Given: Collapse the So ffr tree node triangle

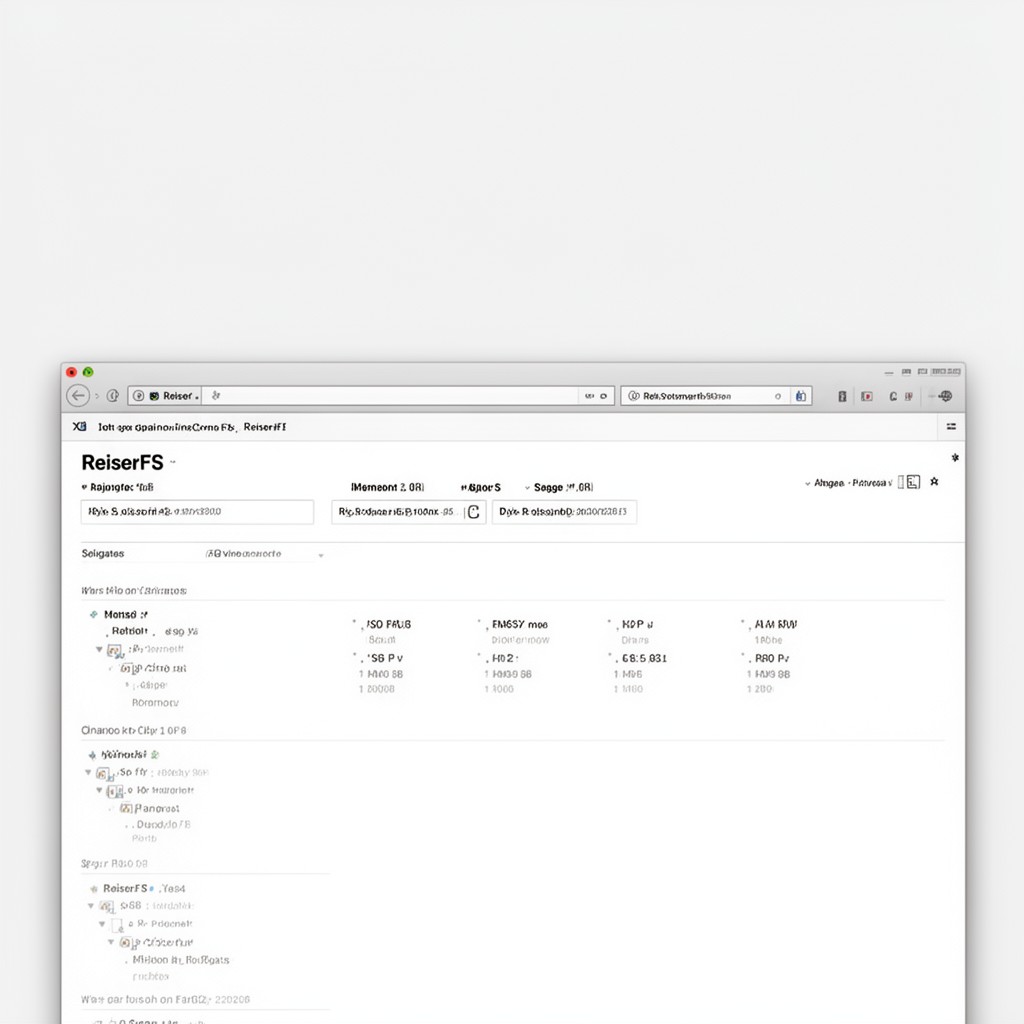Looking at the screenshot, I should [88, 773].
